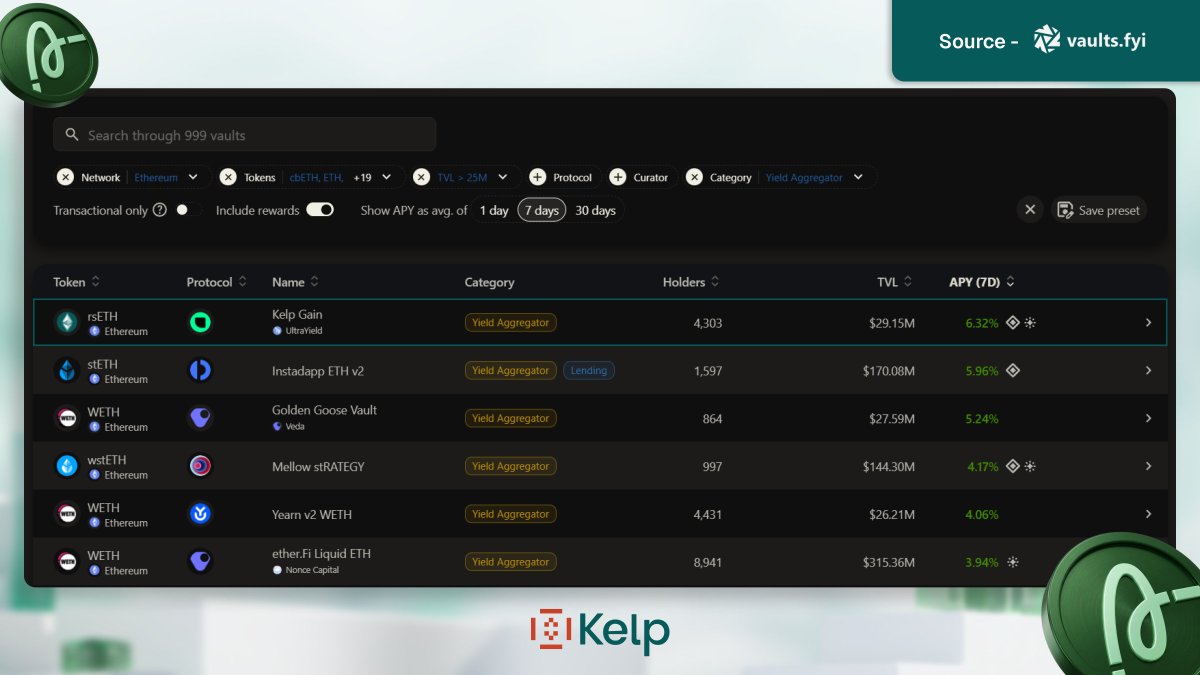Screen dimensions: 1200x675
Task: Sort by the TVL column header
Action: click(x=895, y=282)
